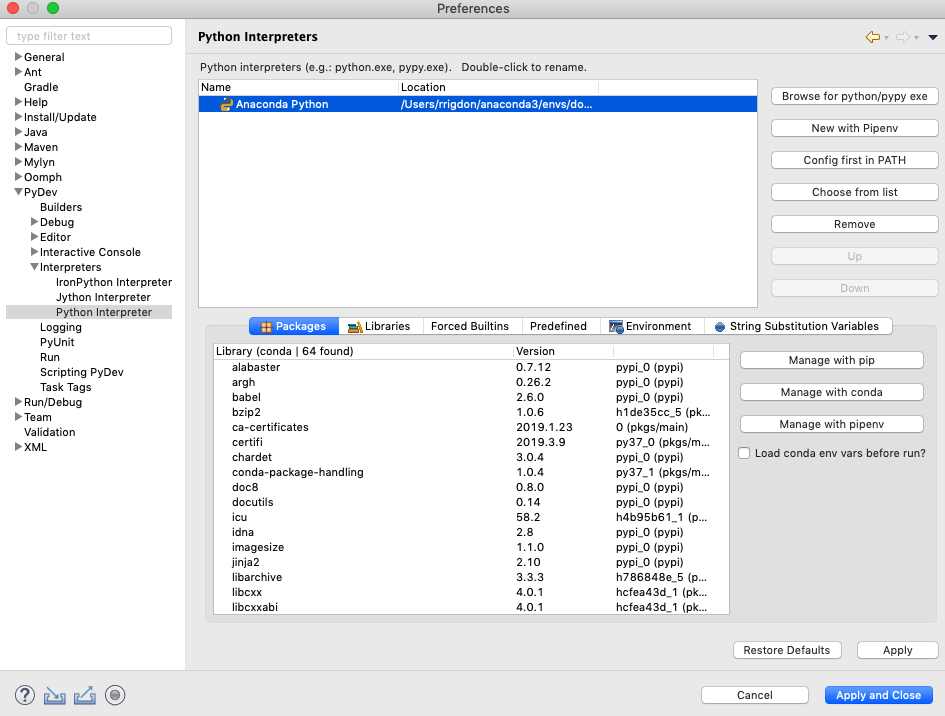Click the export preferences icon
Viewport: 945px width, 716px height.
(85, 696)
